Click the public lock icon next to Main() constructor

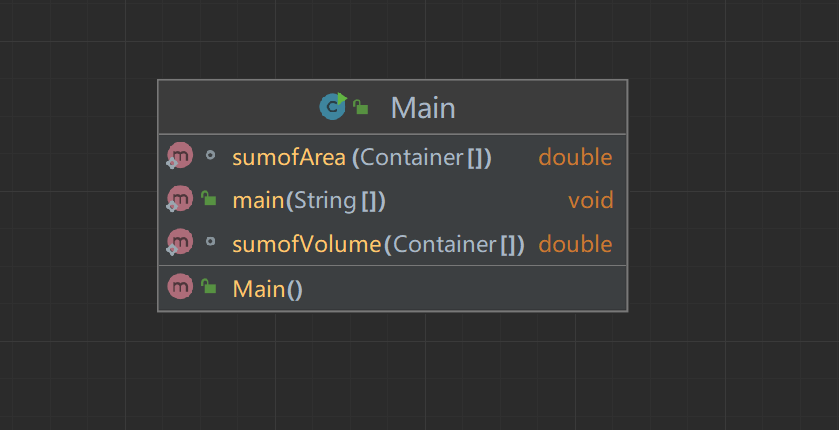click(209, 288)
